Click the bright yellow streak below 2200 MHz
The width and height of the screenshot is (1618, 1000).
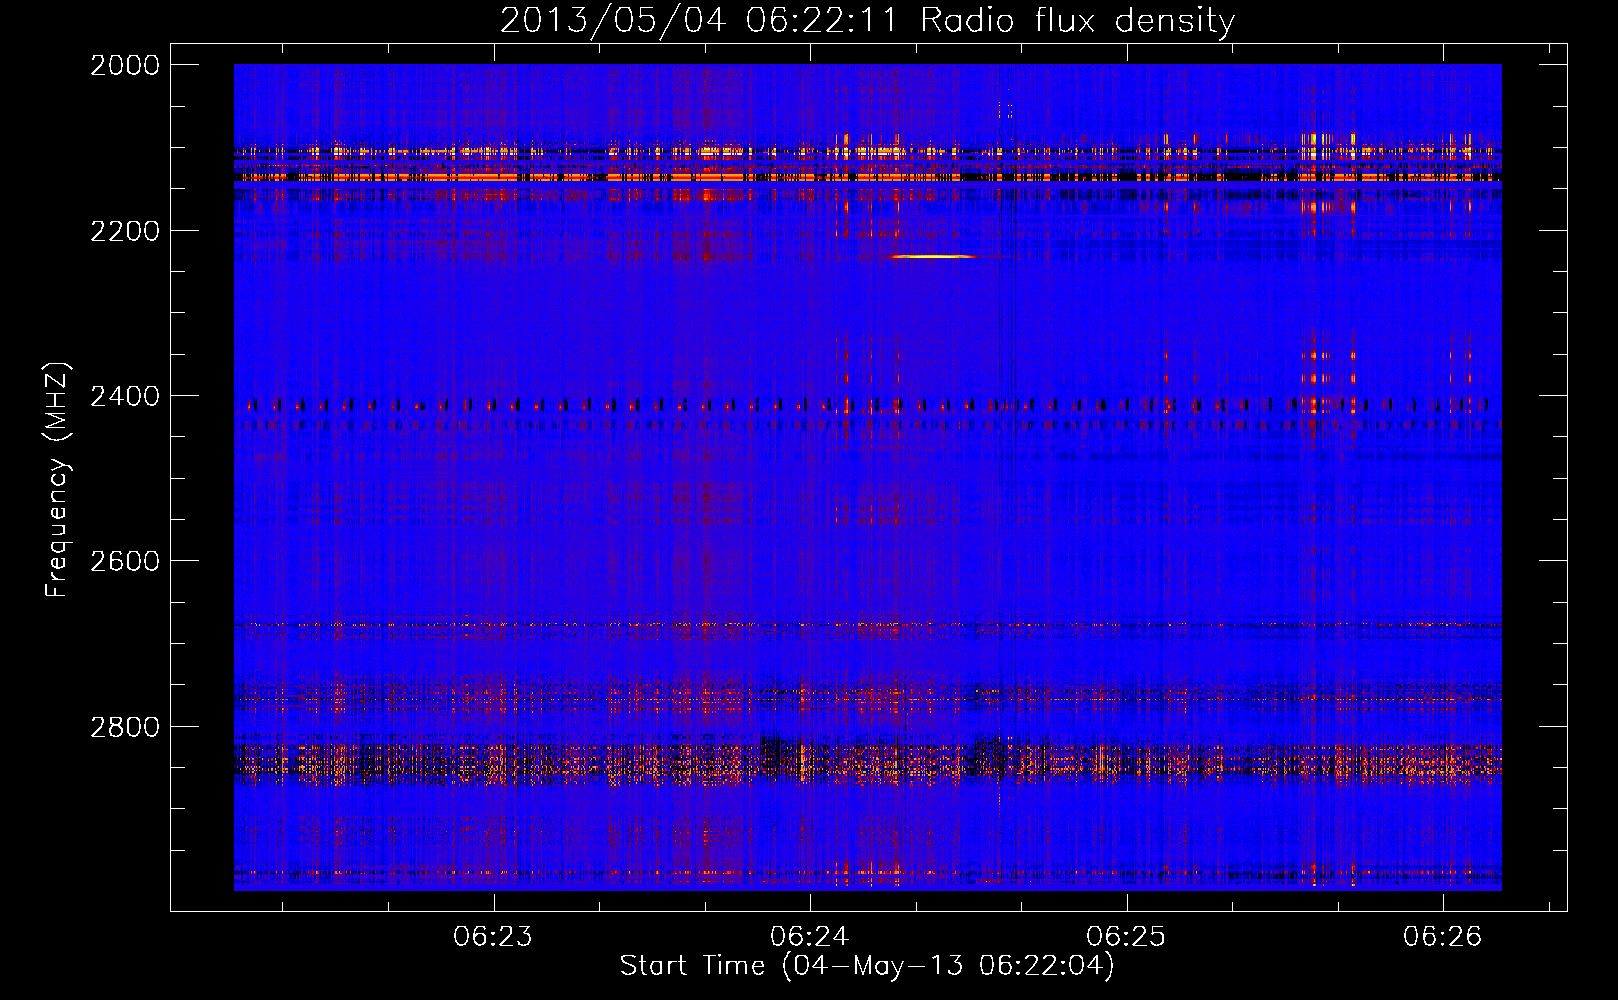pos(935,257)
